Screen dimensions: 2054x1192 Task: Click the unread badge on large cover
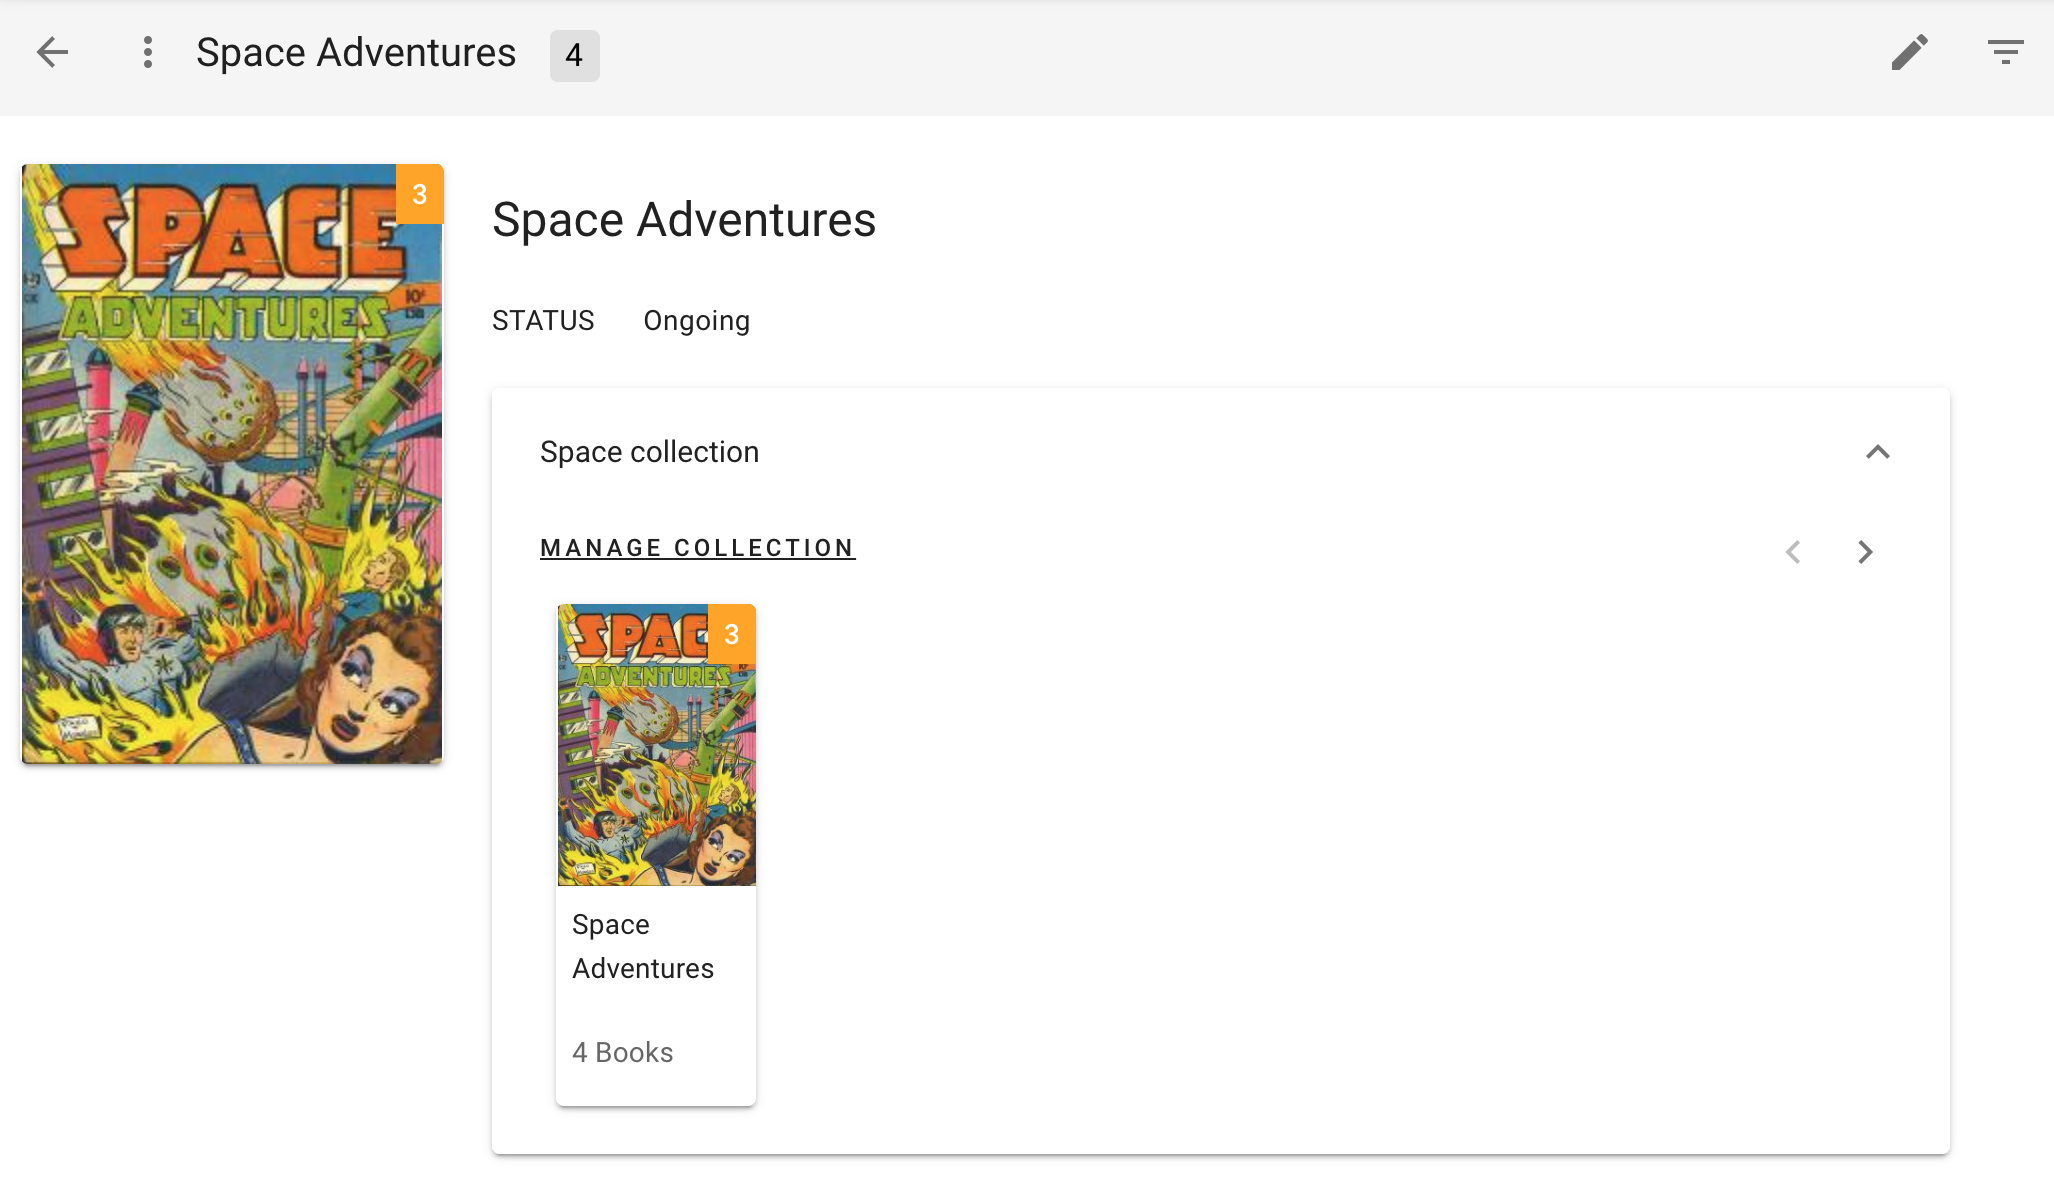point(420,194)
